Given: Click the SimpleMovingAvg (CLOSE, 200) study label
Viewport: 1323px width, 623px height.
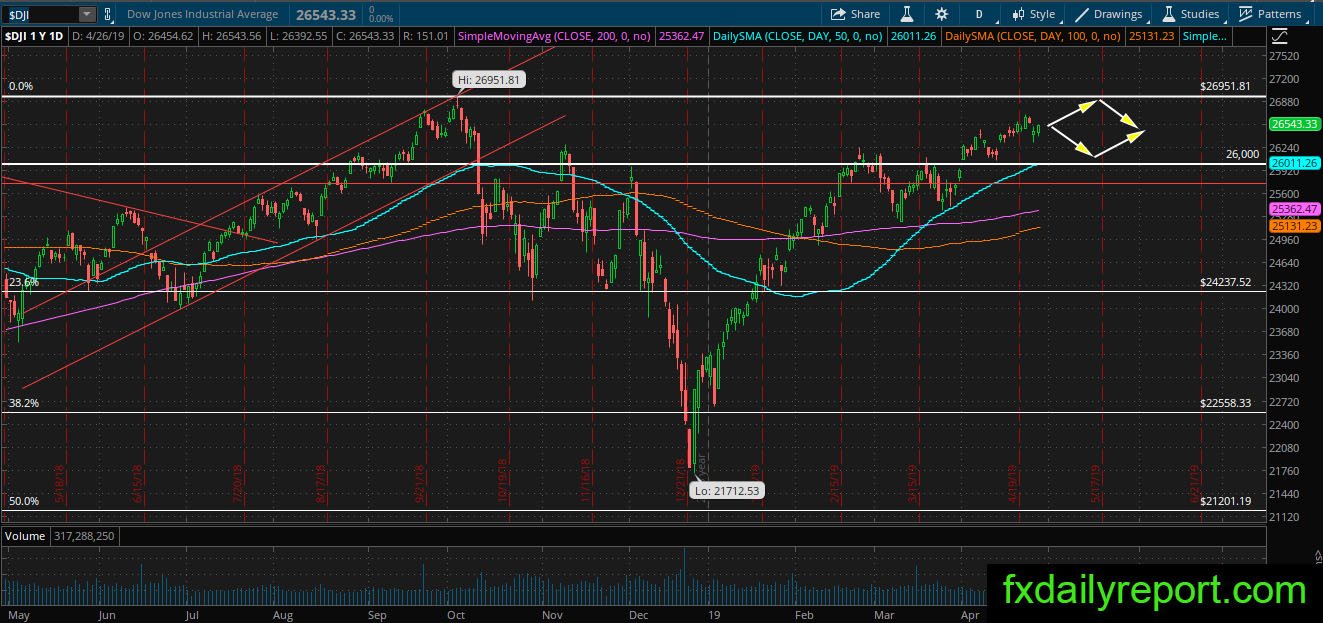Looking at the screenshot, I should pyautogui.click(x=555, y=36).
